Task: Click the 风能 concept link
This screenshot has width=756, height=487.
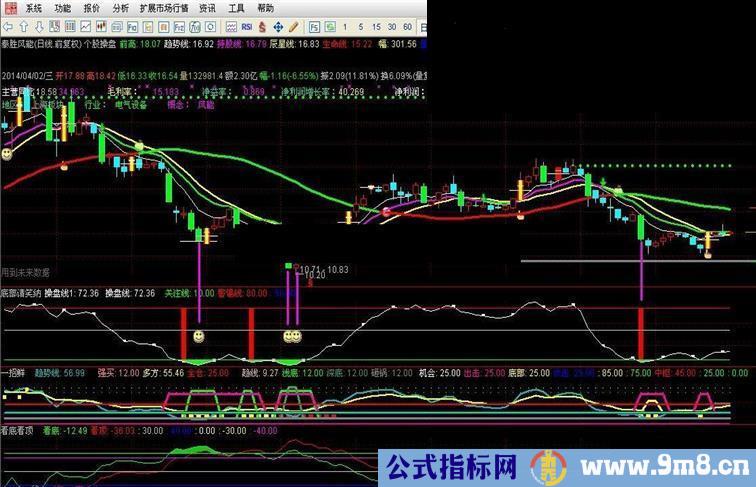Action: 205,103
